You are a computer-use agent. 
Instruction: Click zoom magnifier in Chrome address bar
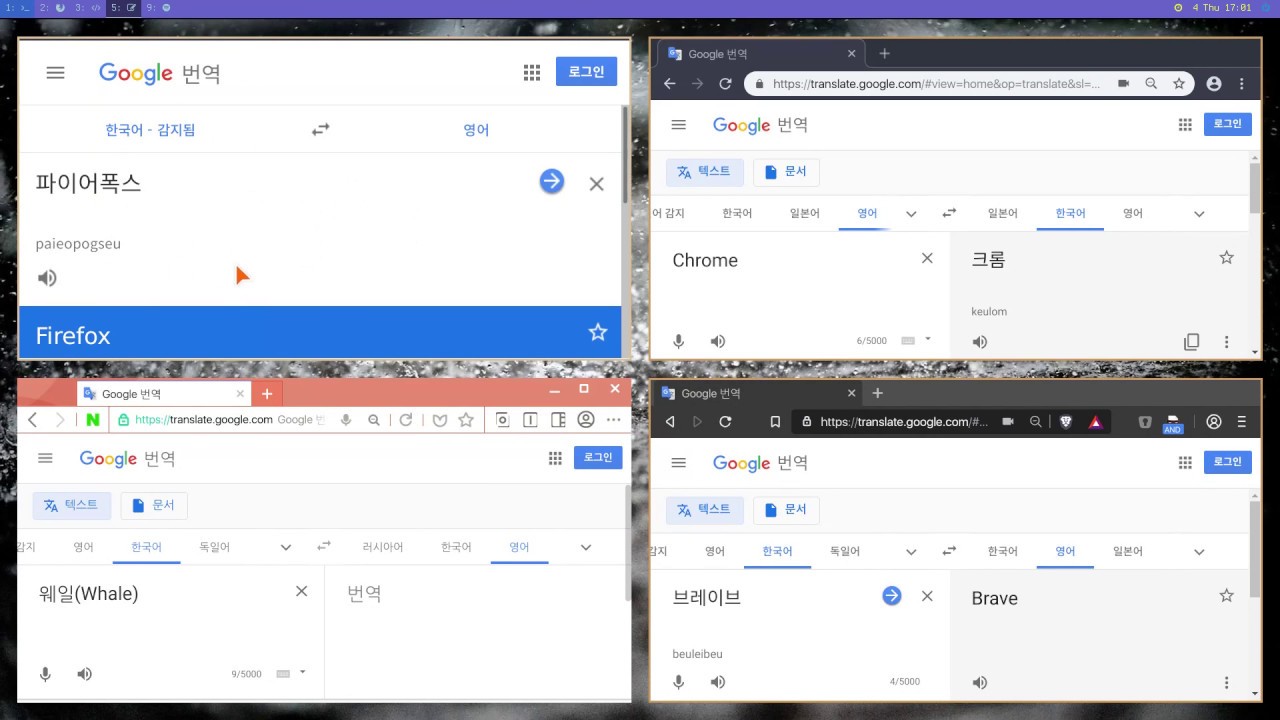1151,84
